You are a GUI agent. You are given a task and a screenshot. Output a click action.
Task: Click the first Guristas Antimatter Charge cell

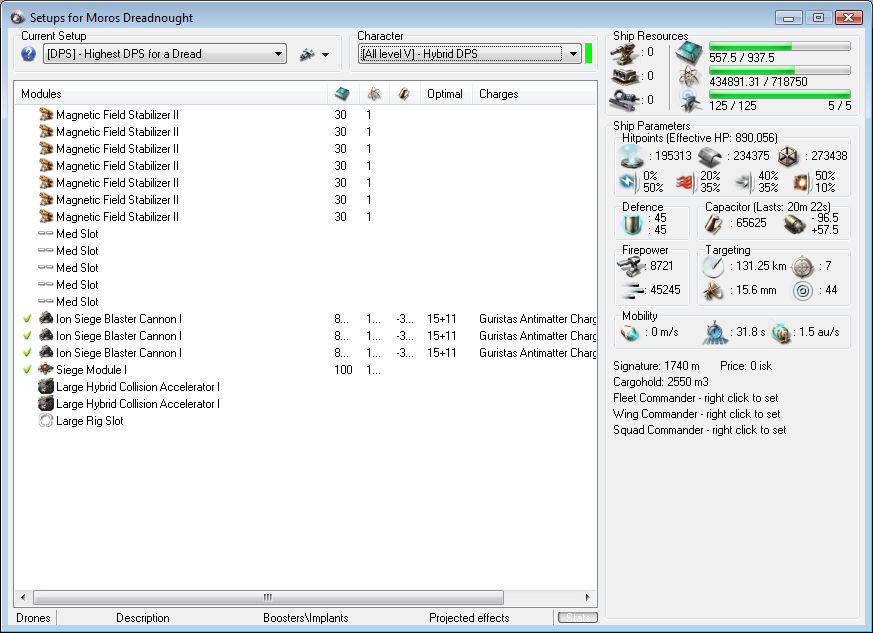pyautogui.click(x=537, y=319)
